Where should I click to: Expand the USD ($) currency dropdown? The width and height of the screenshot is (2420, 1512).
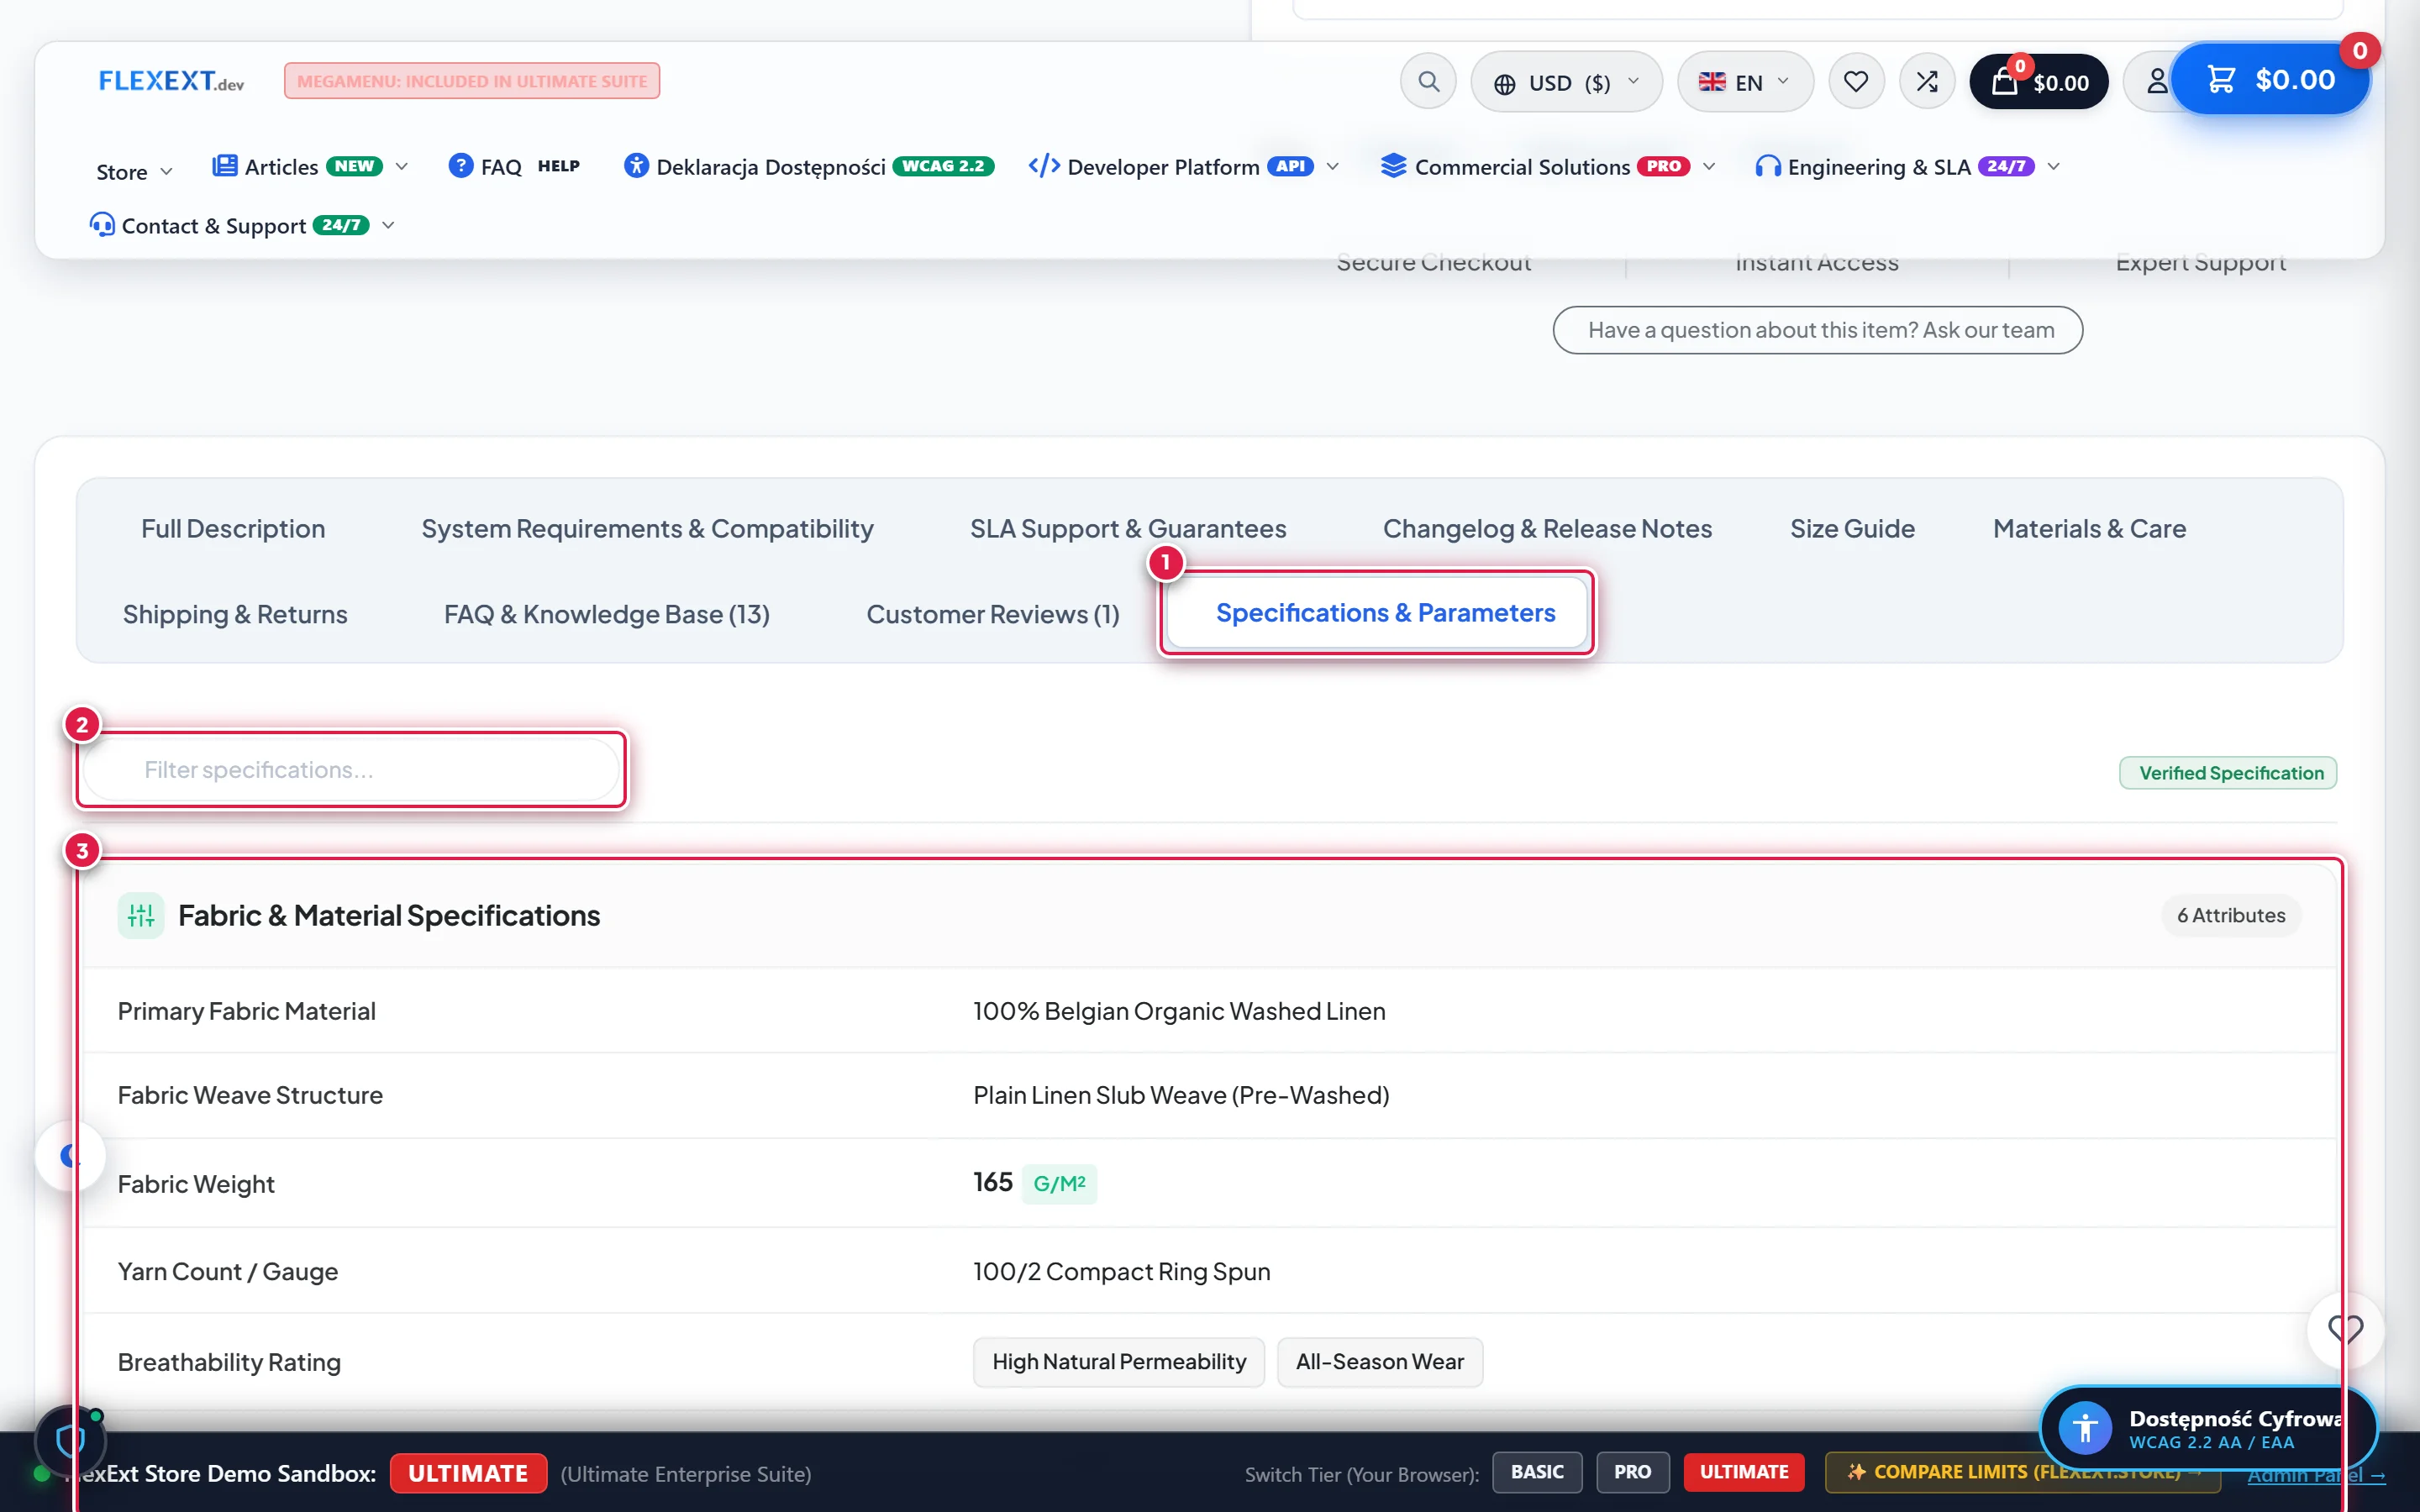(x=1566, y=82)
